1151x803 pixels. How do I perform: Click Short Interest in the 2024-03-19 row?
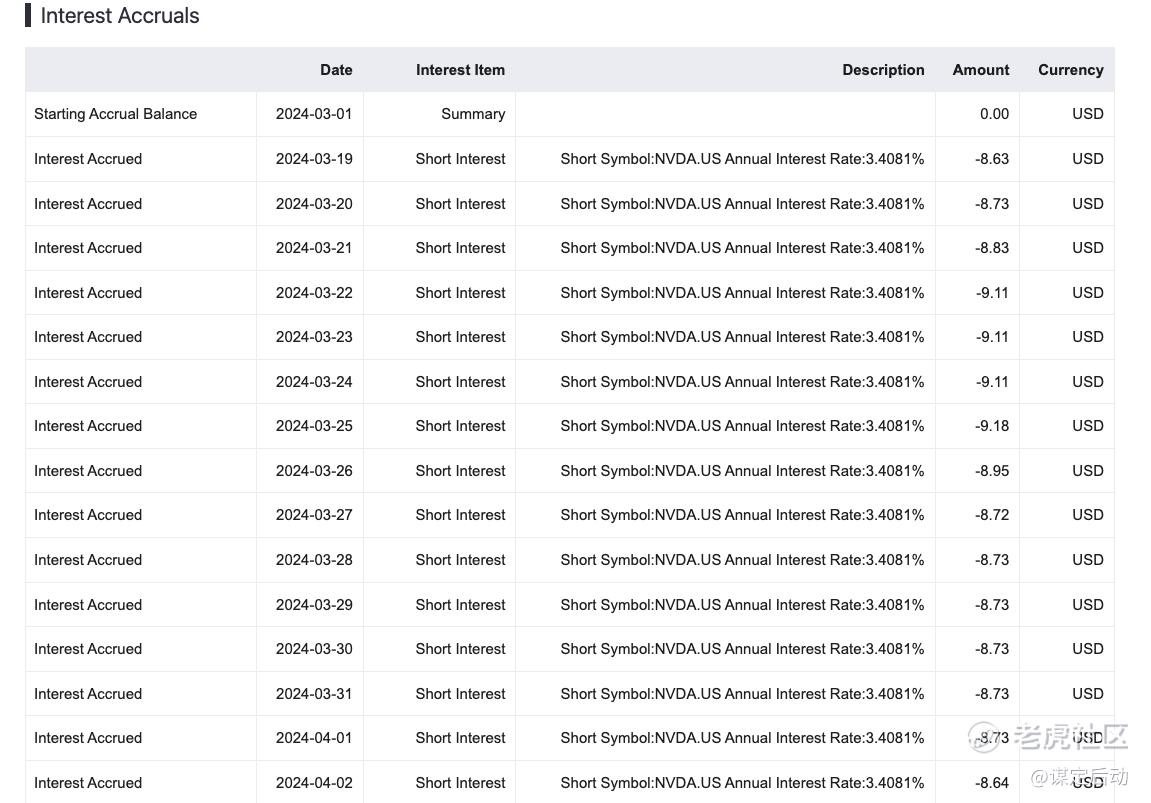[x=460, y=159]
